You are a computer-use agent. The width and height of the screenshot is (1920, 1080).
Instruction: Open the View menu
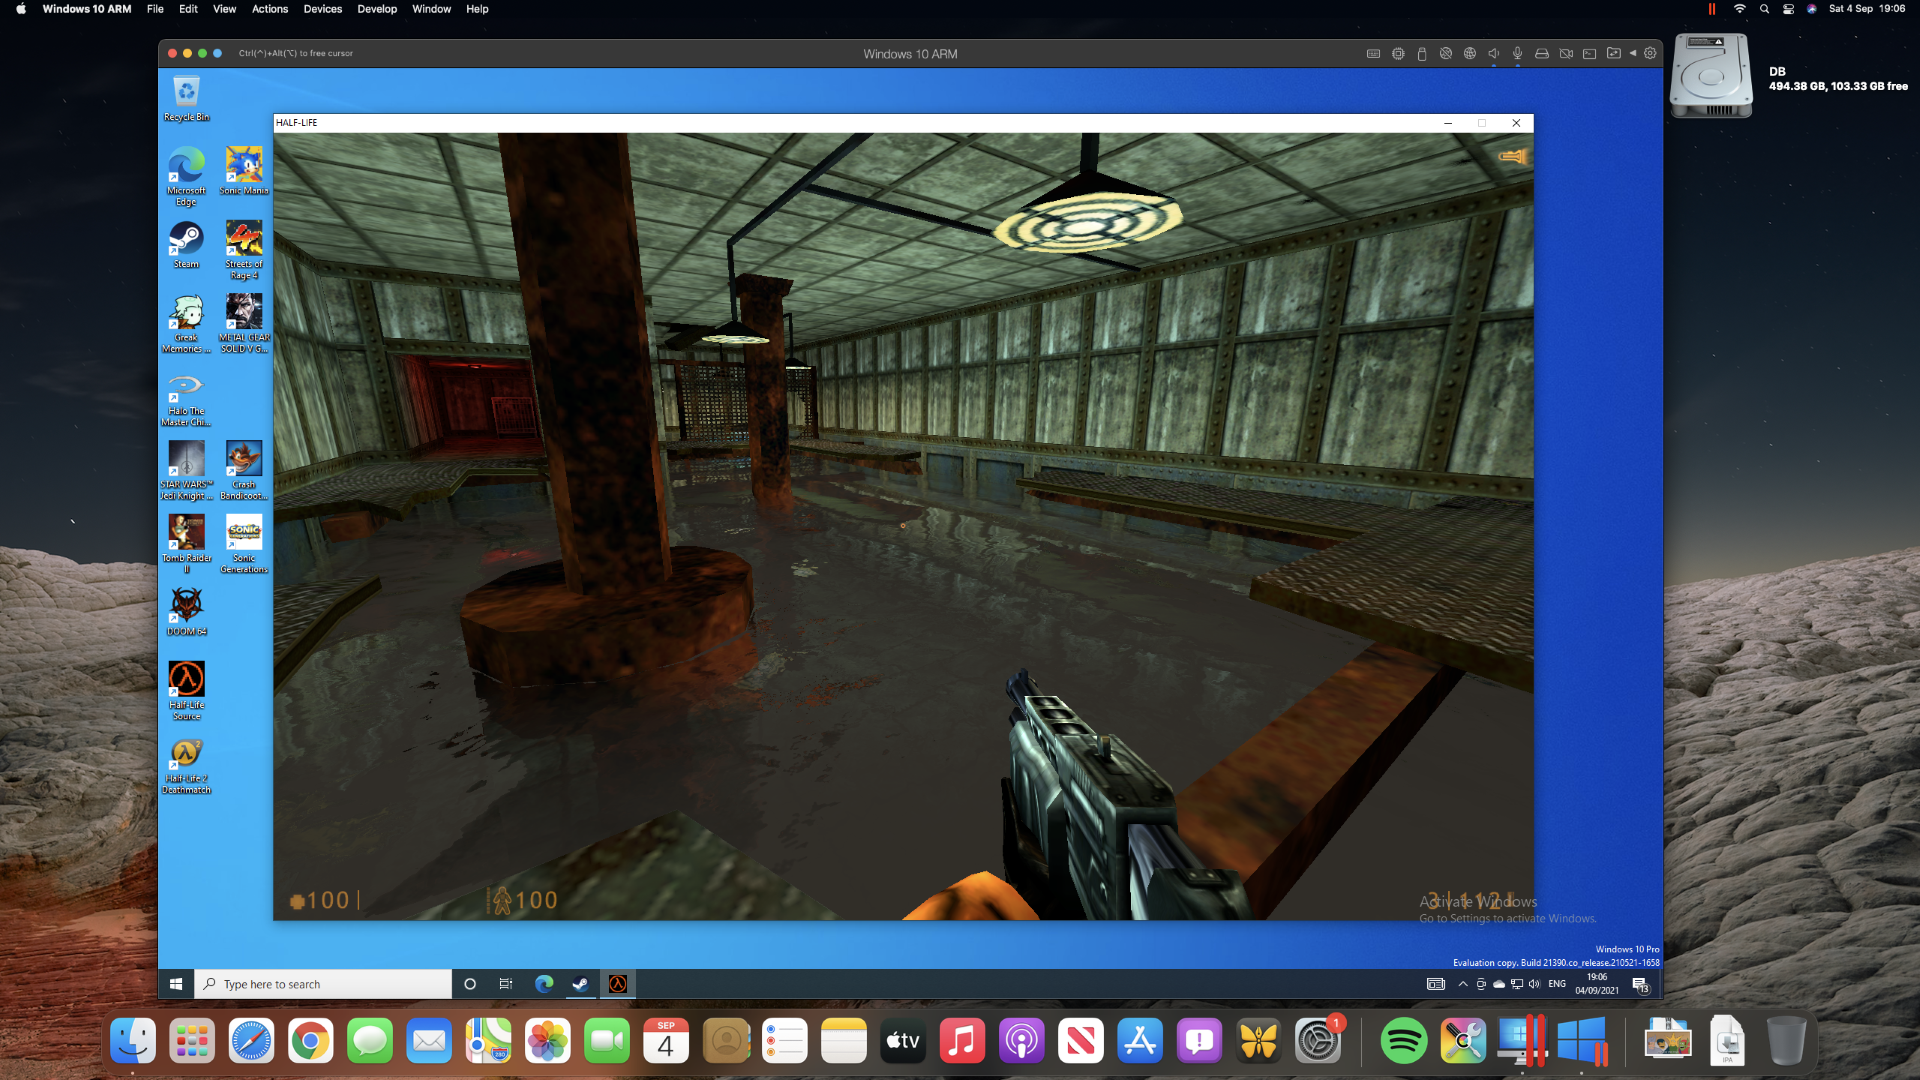(224, 9)
